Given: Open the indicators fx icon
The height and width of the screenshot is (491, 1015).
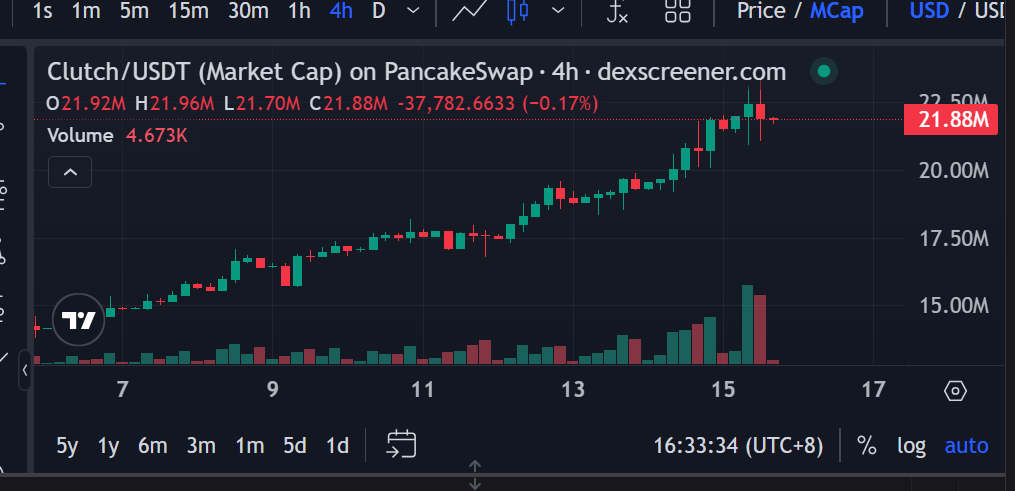Looking at the screenshot, I should [x=617, y=11].
